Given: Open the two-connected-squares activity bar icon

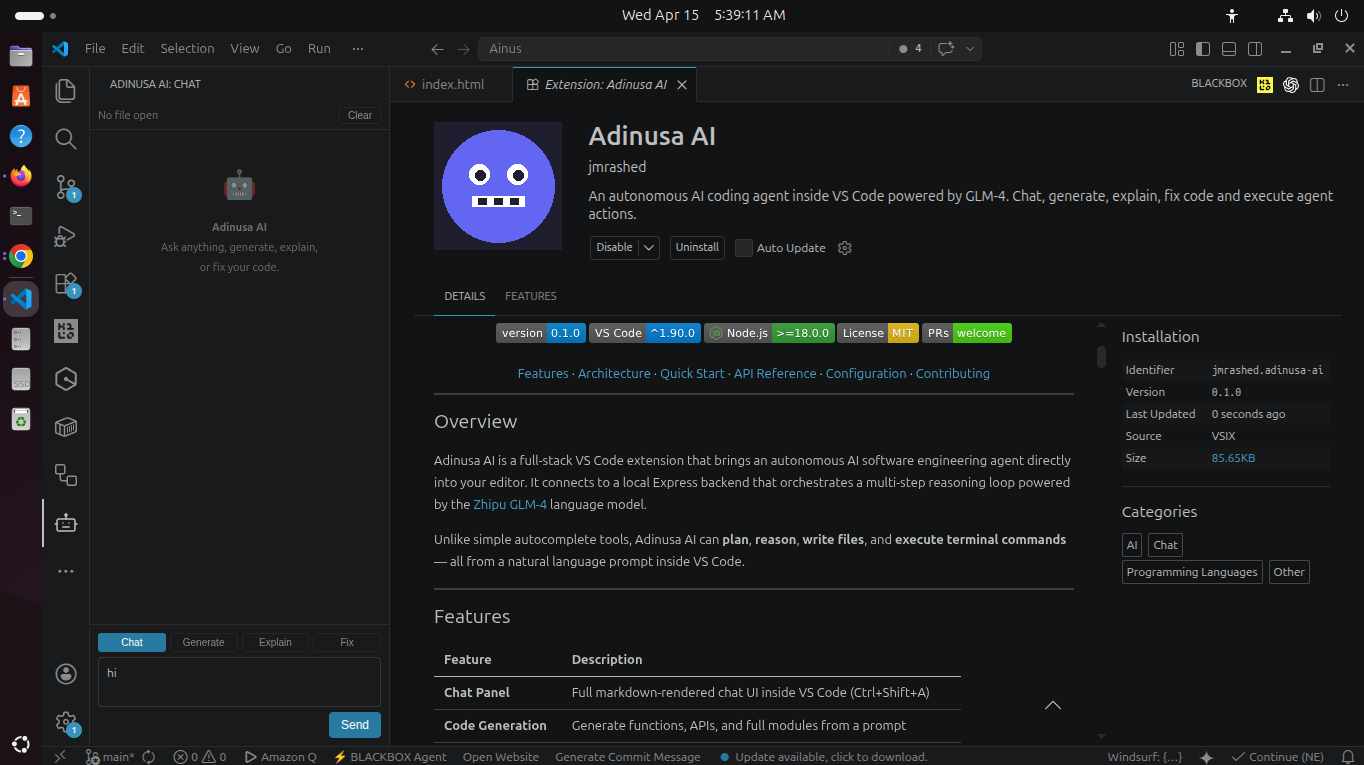Looking at the screenshot, I should (66, 475).
